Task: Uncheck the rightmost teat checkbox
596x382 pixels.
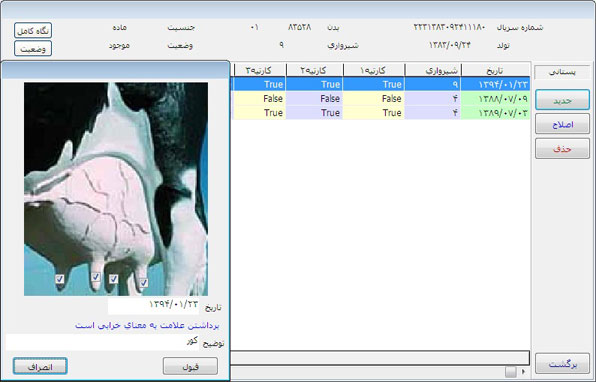Action: (x=144, y=283)
